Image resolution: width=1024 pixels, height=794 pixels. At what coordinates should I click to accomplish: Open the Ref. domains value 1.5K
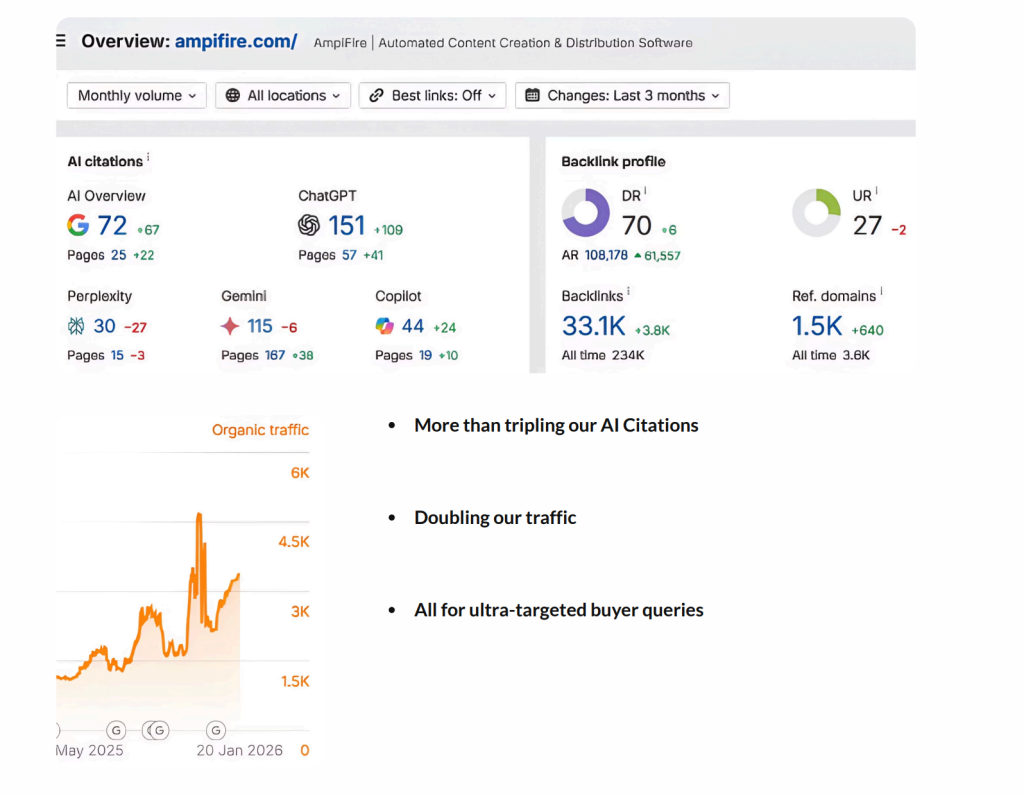coord(817,326)
